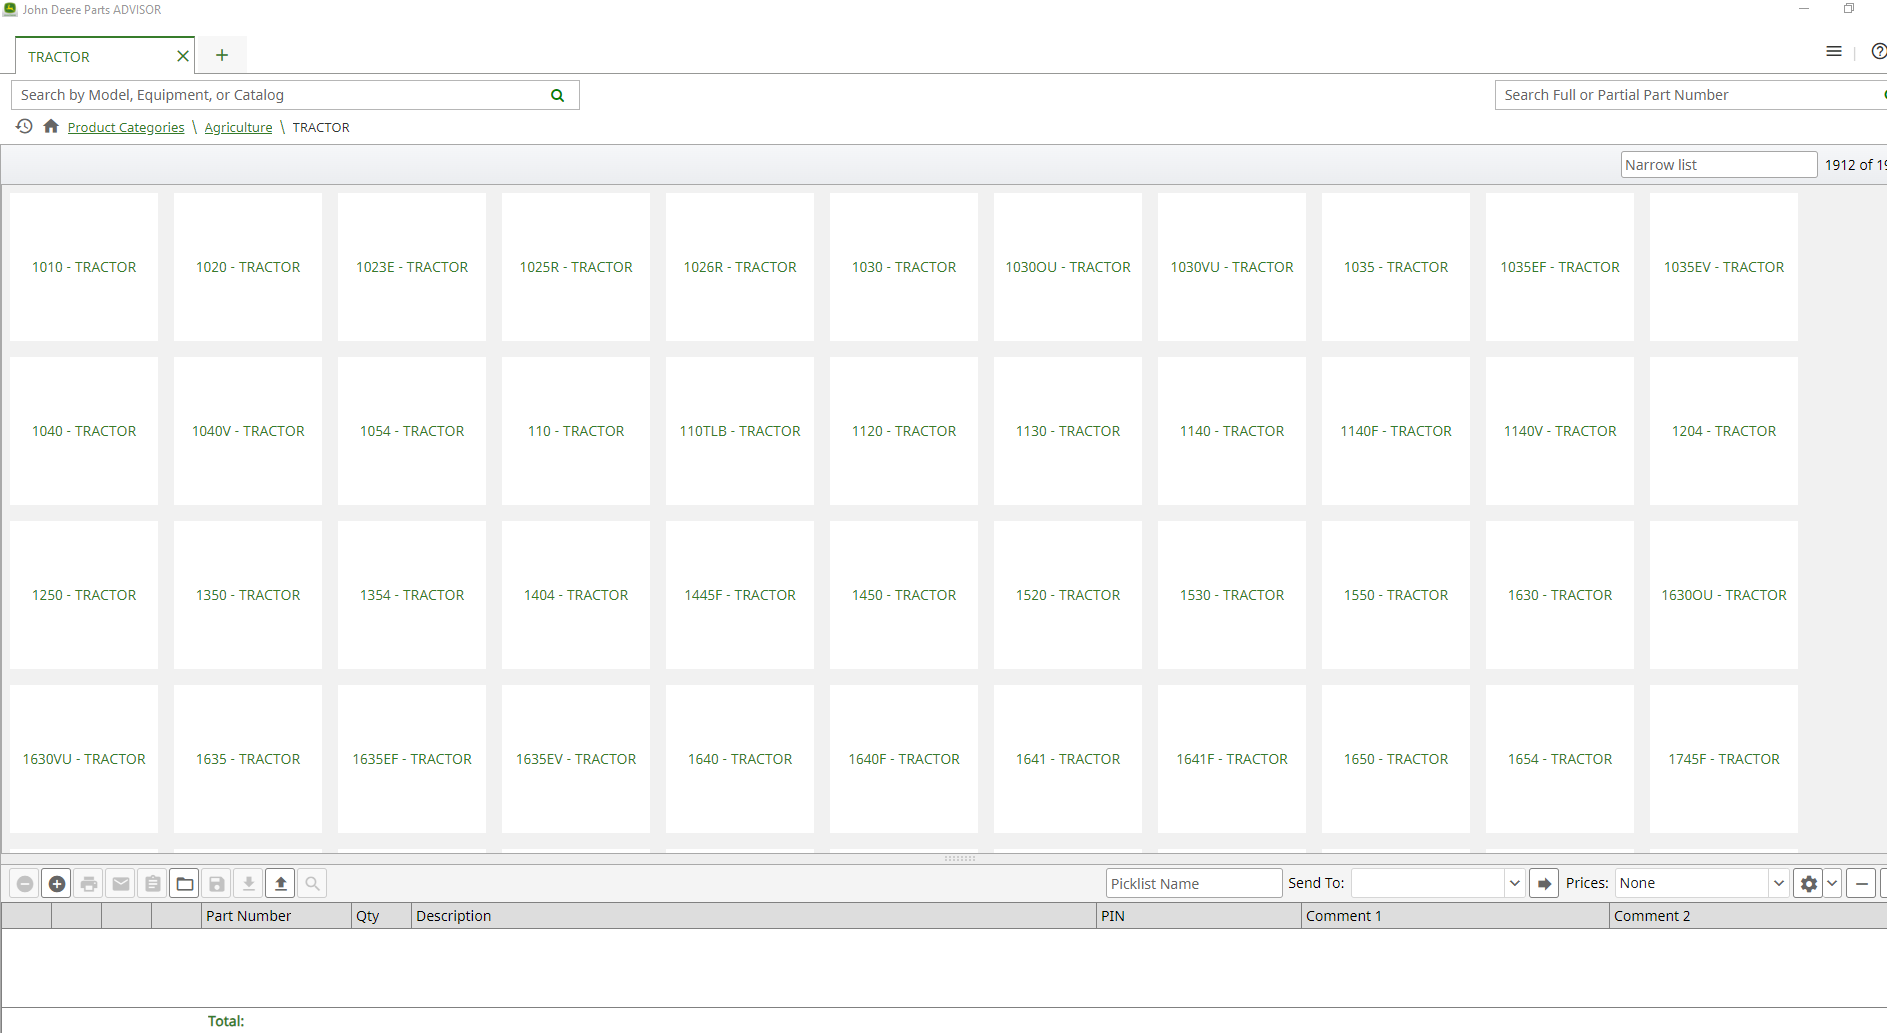1887x1033 pixels.
Task: Go to the home icon in breadcrumb
Action: click(51, 126)
